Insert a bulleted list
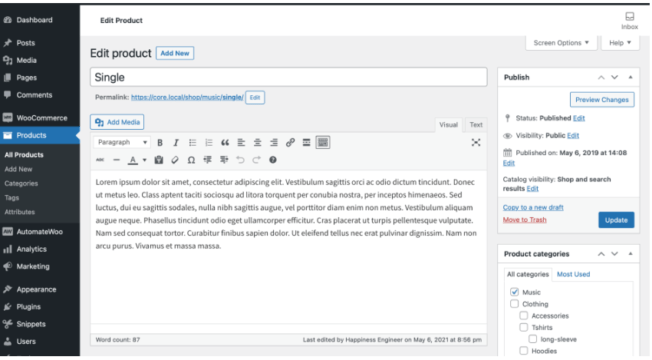Image resolution: width=652 pixels, height=360 pixels. point(192,143)
